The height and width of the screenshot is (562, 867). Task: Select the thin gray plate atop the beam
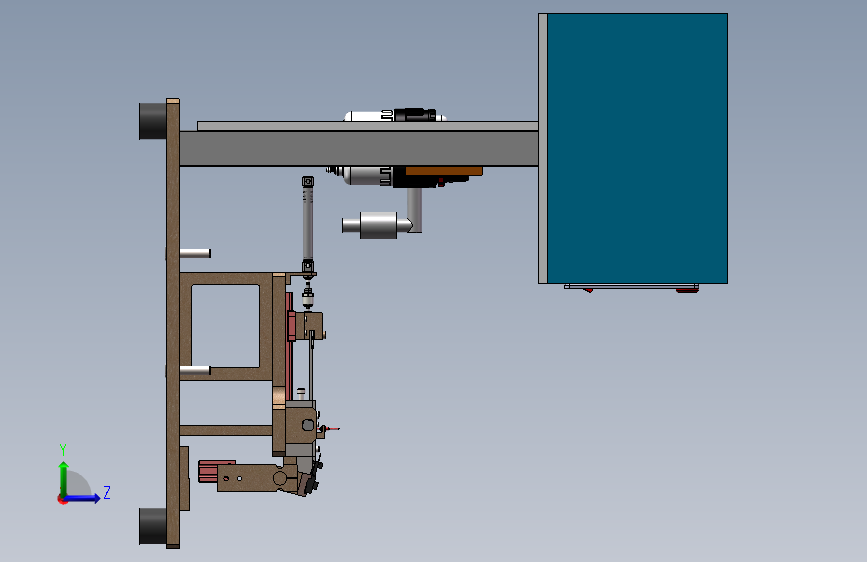(368, 126)
